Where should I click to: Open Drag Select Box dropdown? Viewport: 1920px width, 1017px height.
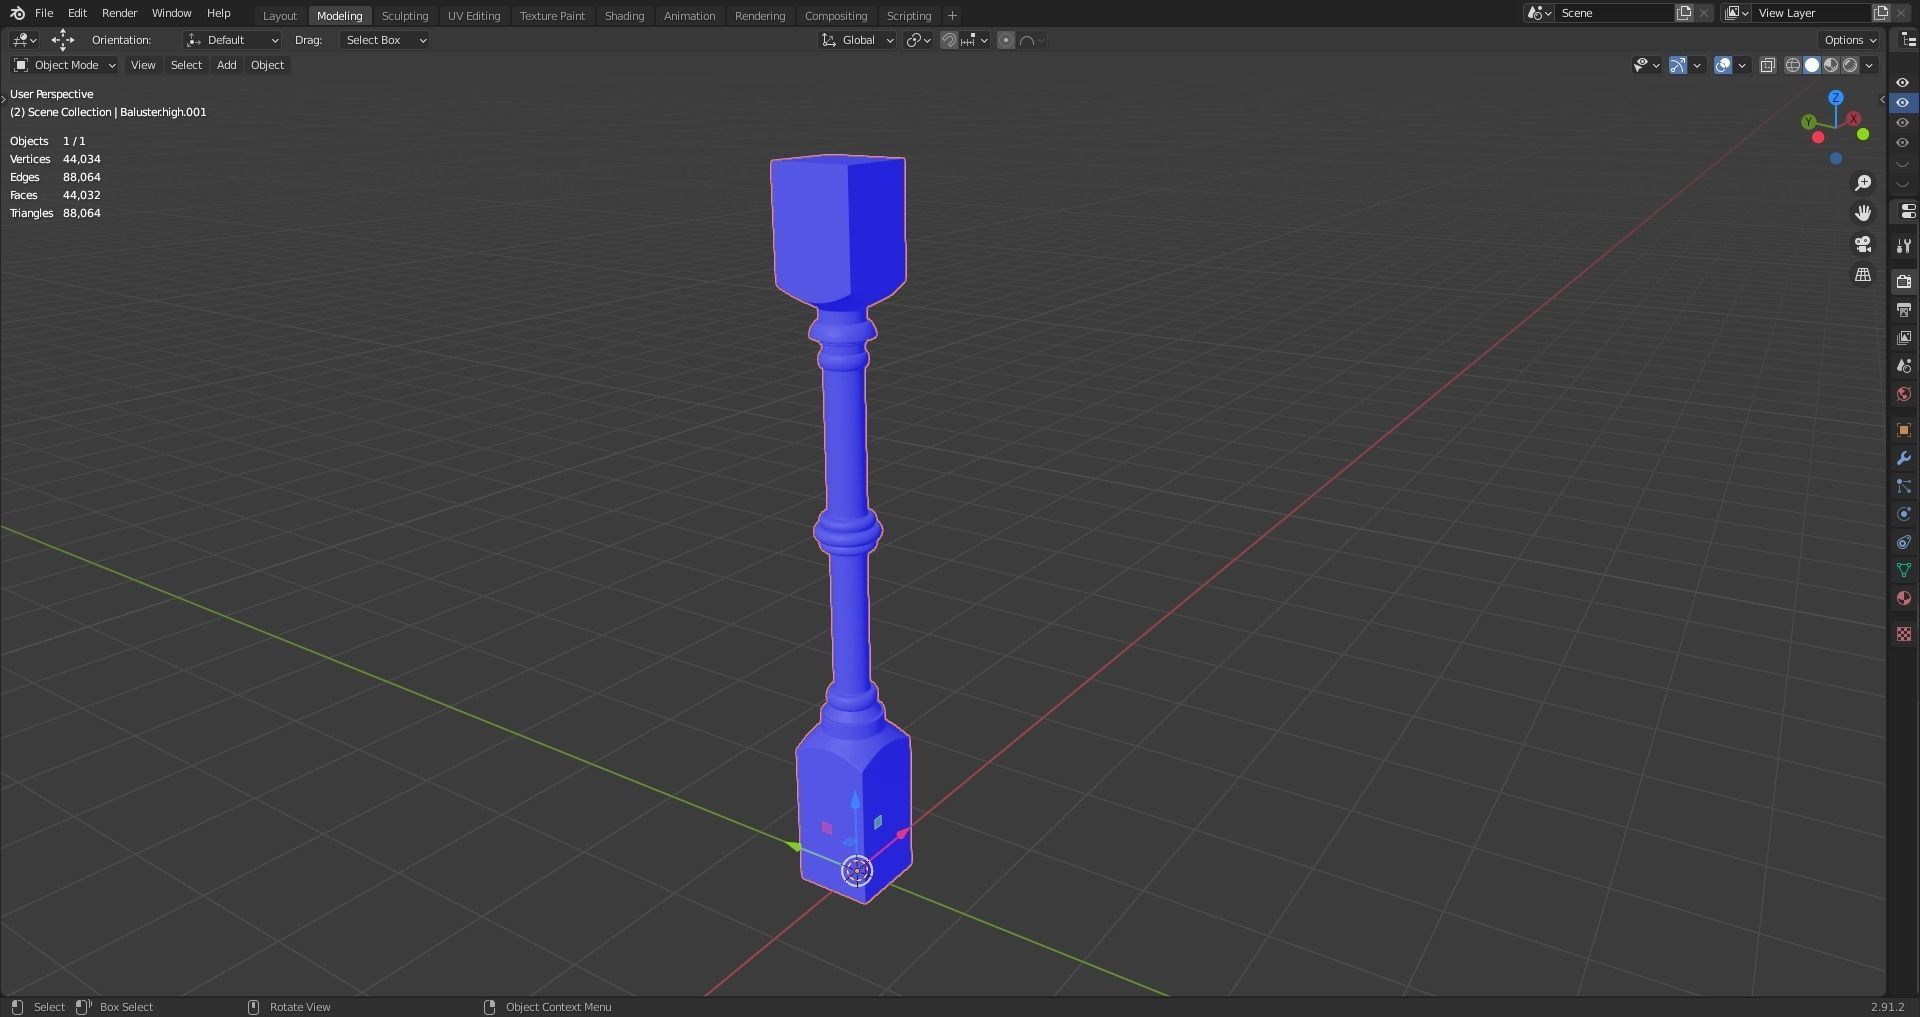click(x=385, y=40)
